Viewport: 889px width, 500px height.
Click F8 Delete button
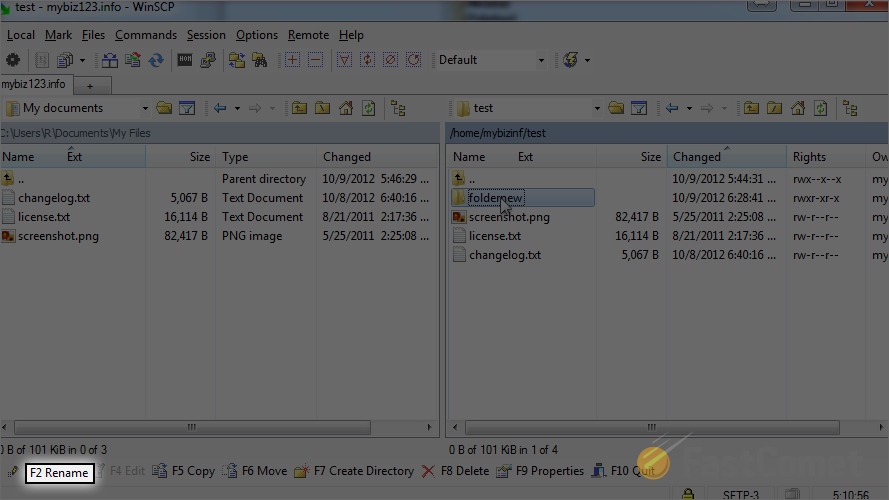455,471
